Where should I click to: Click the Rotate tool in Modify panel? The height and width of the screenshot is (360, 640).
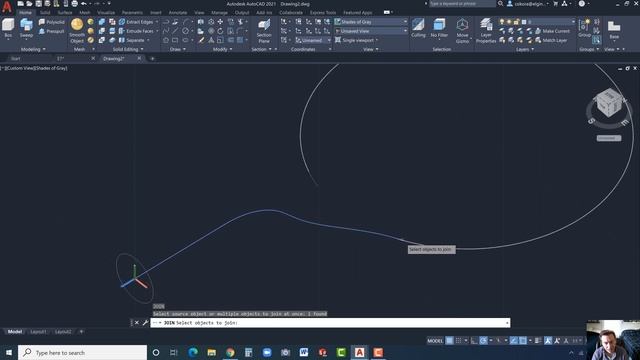(x=220, y=31)
